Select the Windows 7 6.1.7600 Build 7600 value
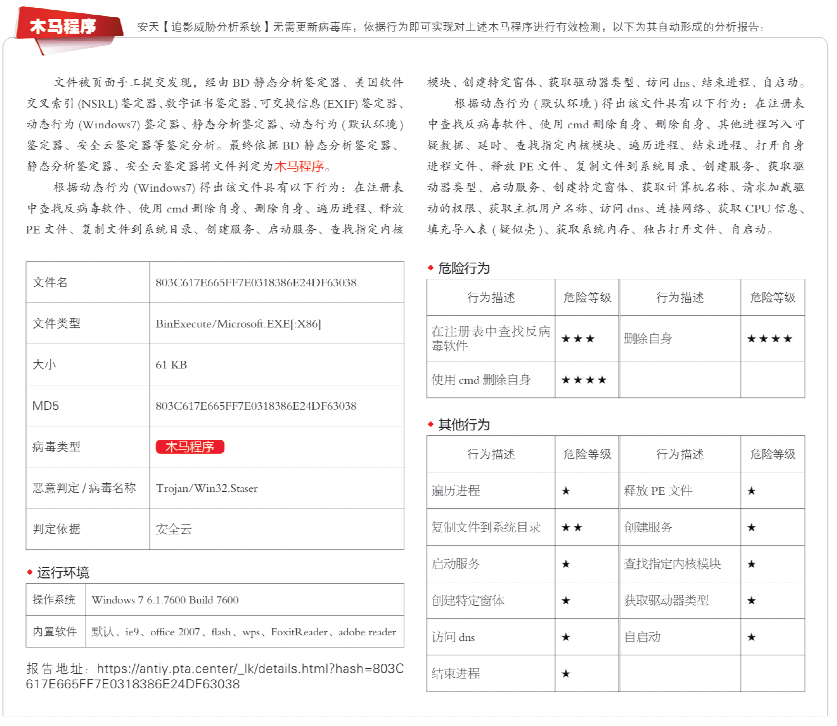 coord(165,599)
